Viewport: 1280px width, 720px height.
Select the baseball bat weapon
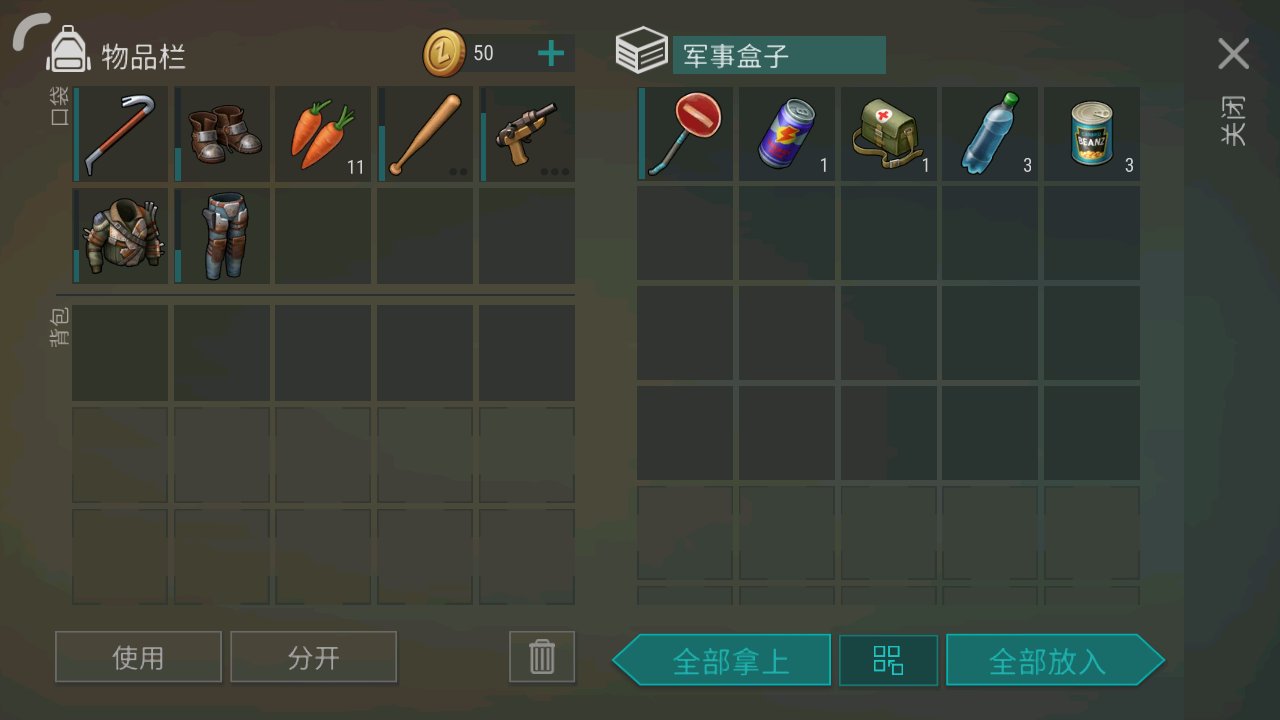point(426,134)
